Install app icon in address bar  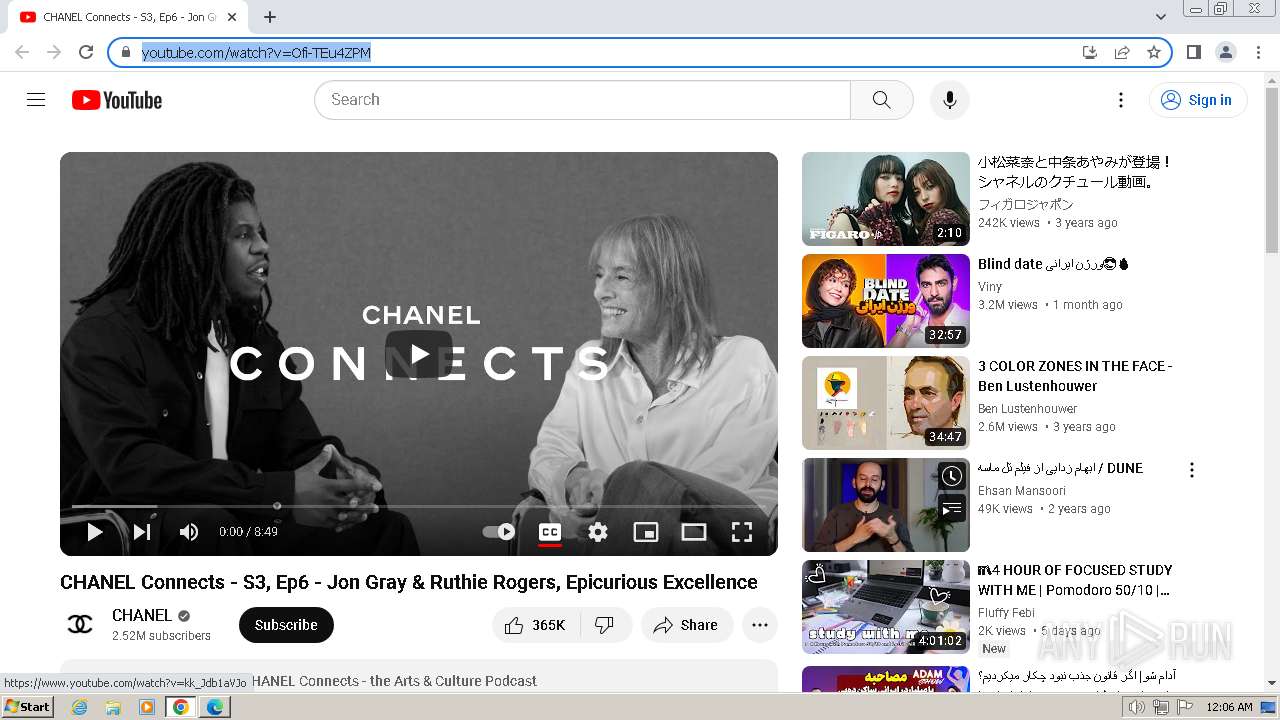(1090, 52)
